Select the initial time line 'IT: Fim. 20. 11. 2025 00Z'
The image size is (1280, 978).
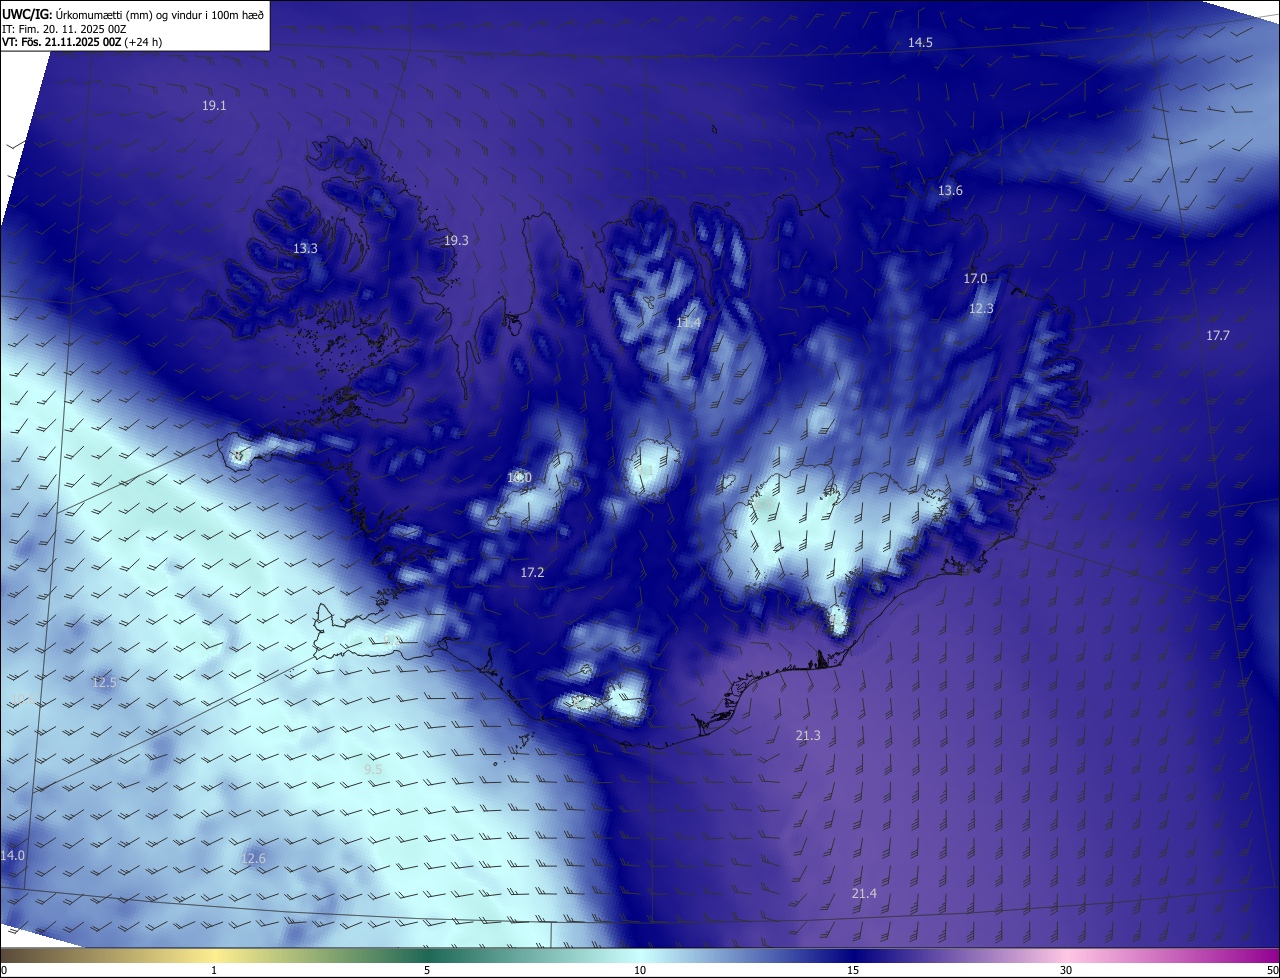point(64,29)
